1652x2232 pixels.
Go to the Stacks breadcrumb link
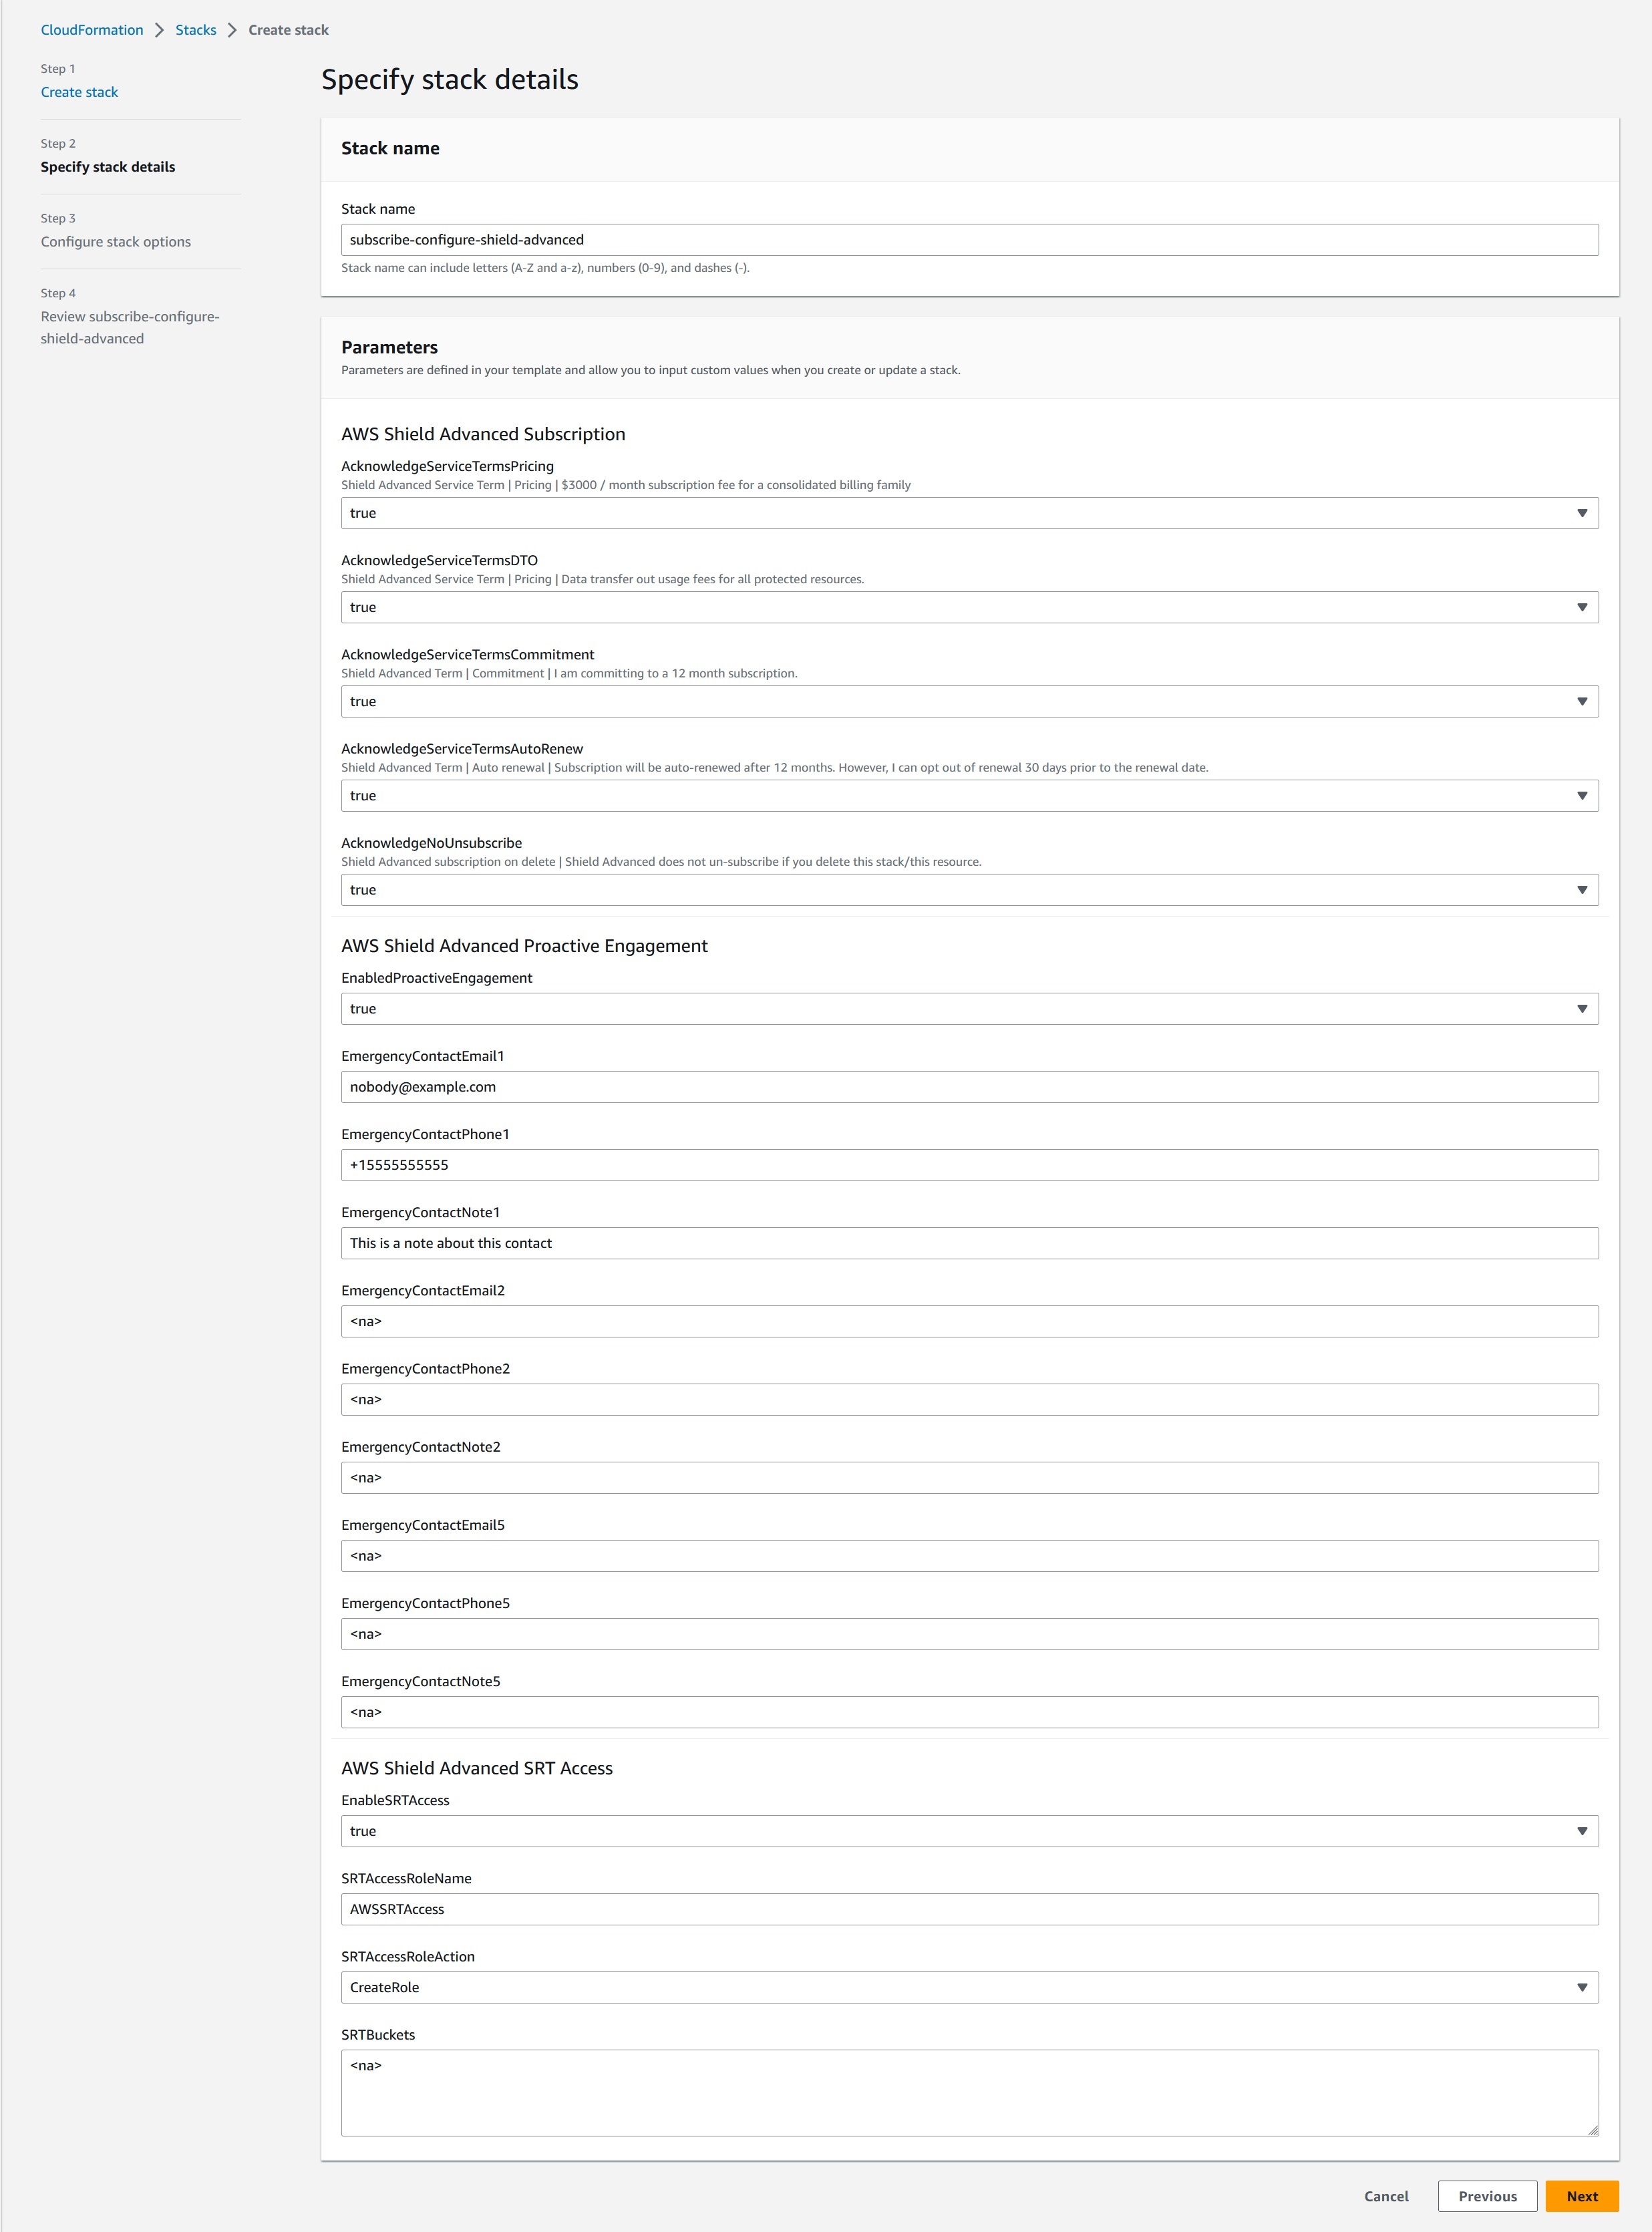point(196,30)
